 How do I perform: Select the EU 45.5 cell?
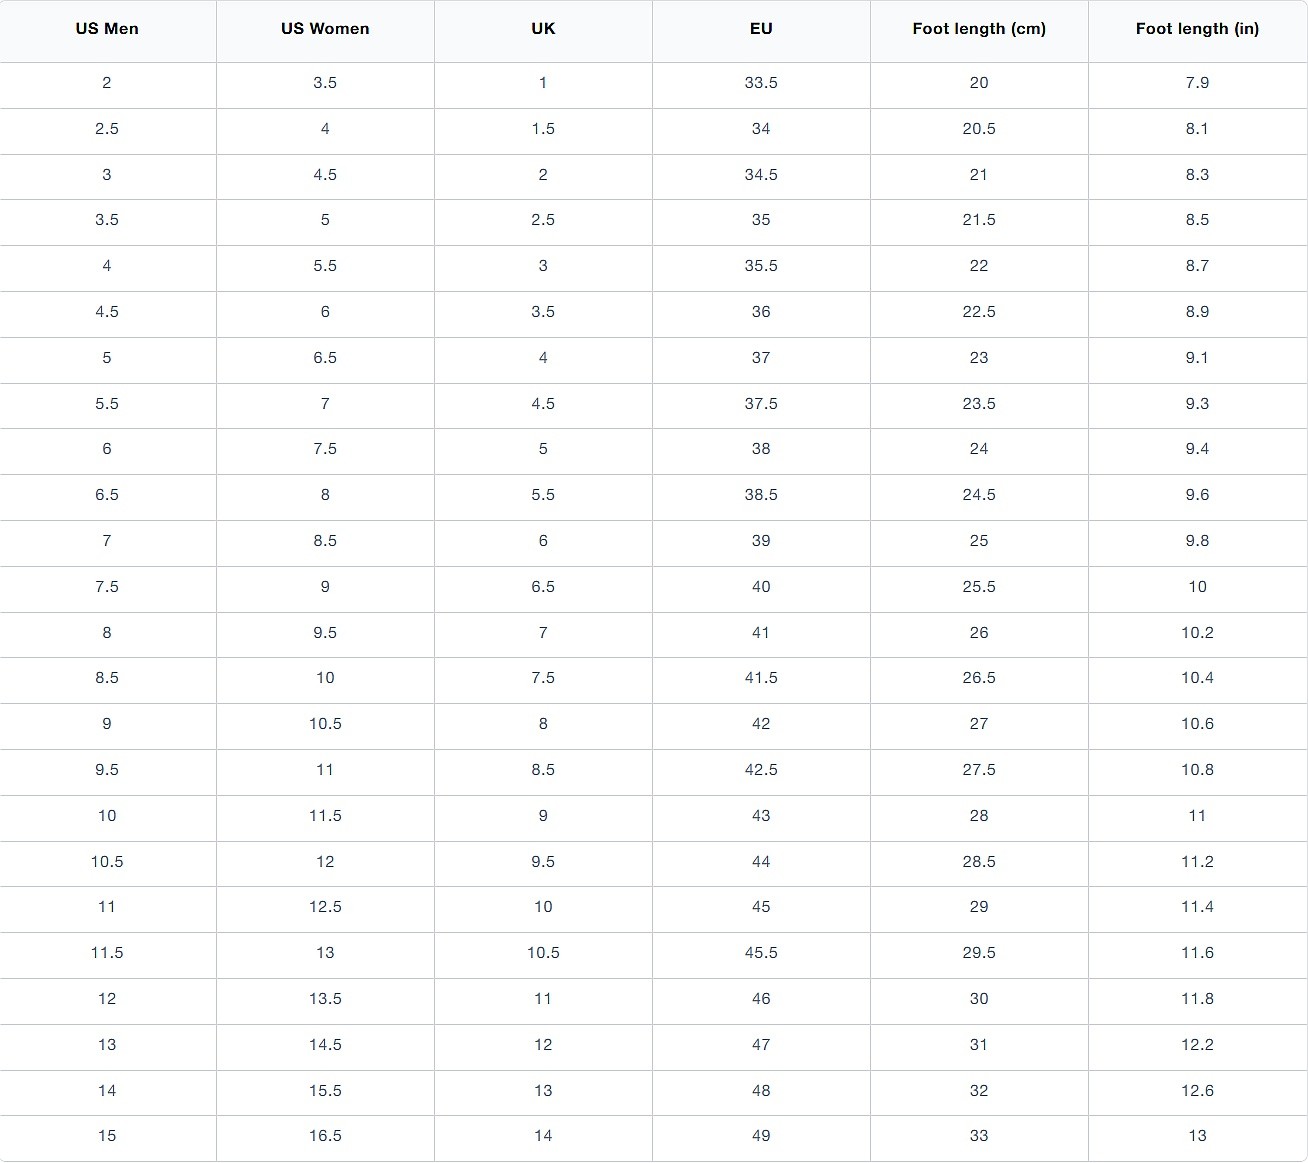point(761,953)
